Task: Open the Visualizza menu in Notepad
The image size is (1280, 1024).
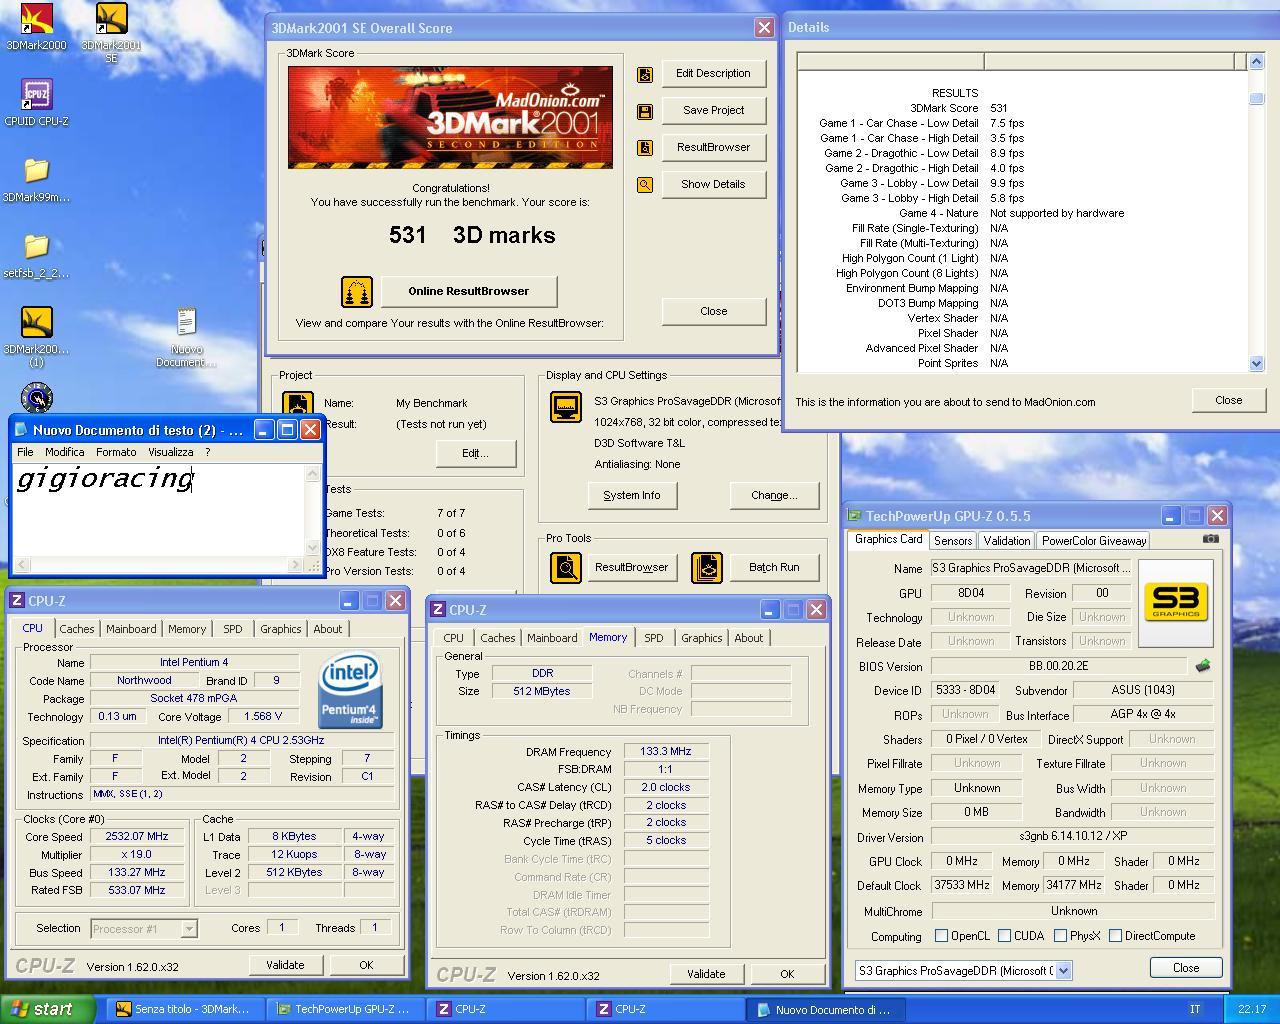Action: point(170,452)
